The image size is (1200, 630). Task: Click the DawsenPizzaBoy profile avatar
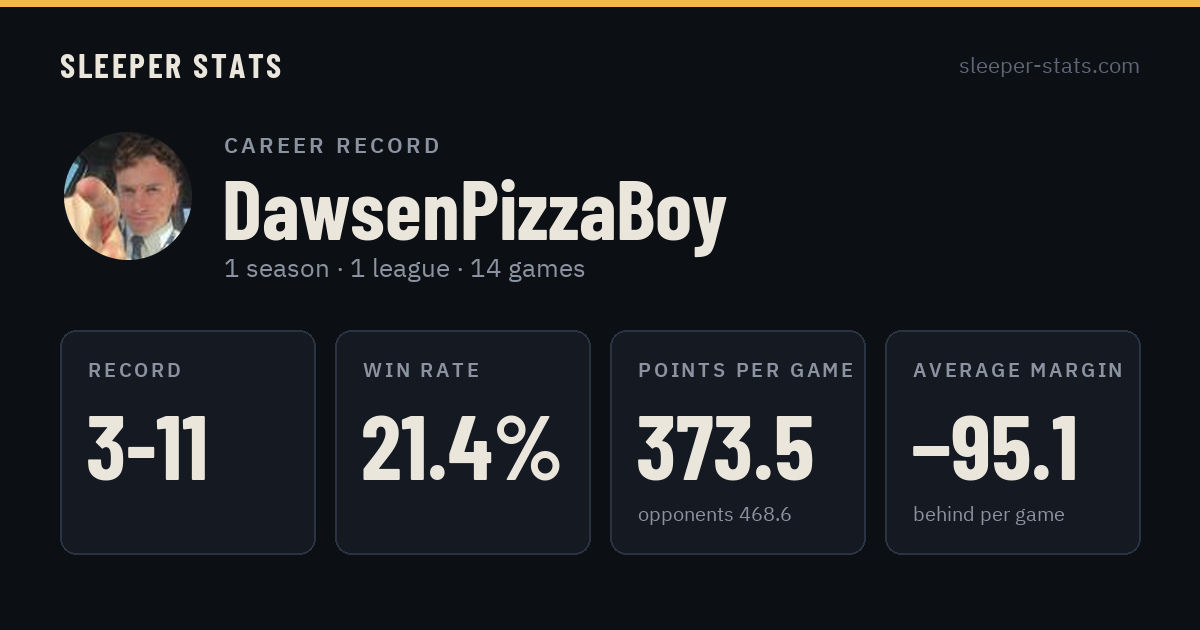(128, 196)
